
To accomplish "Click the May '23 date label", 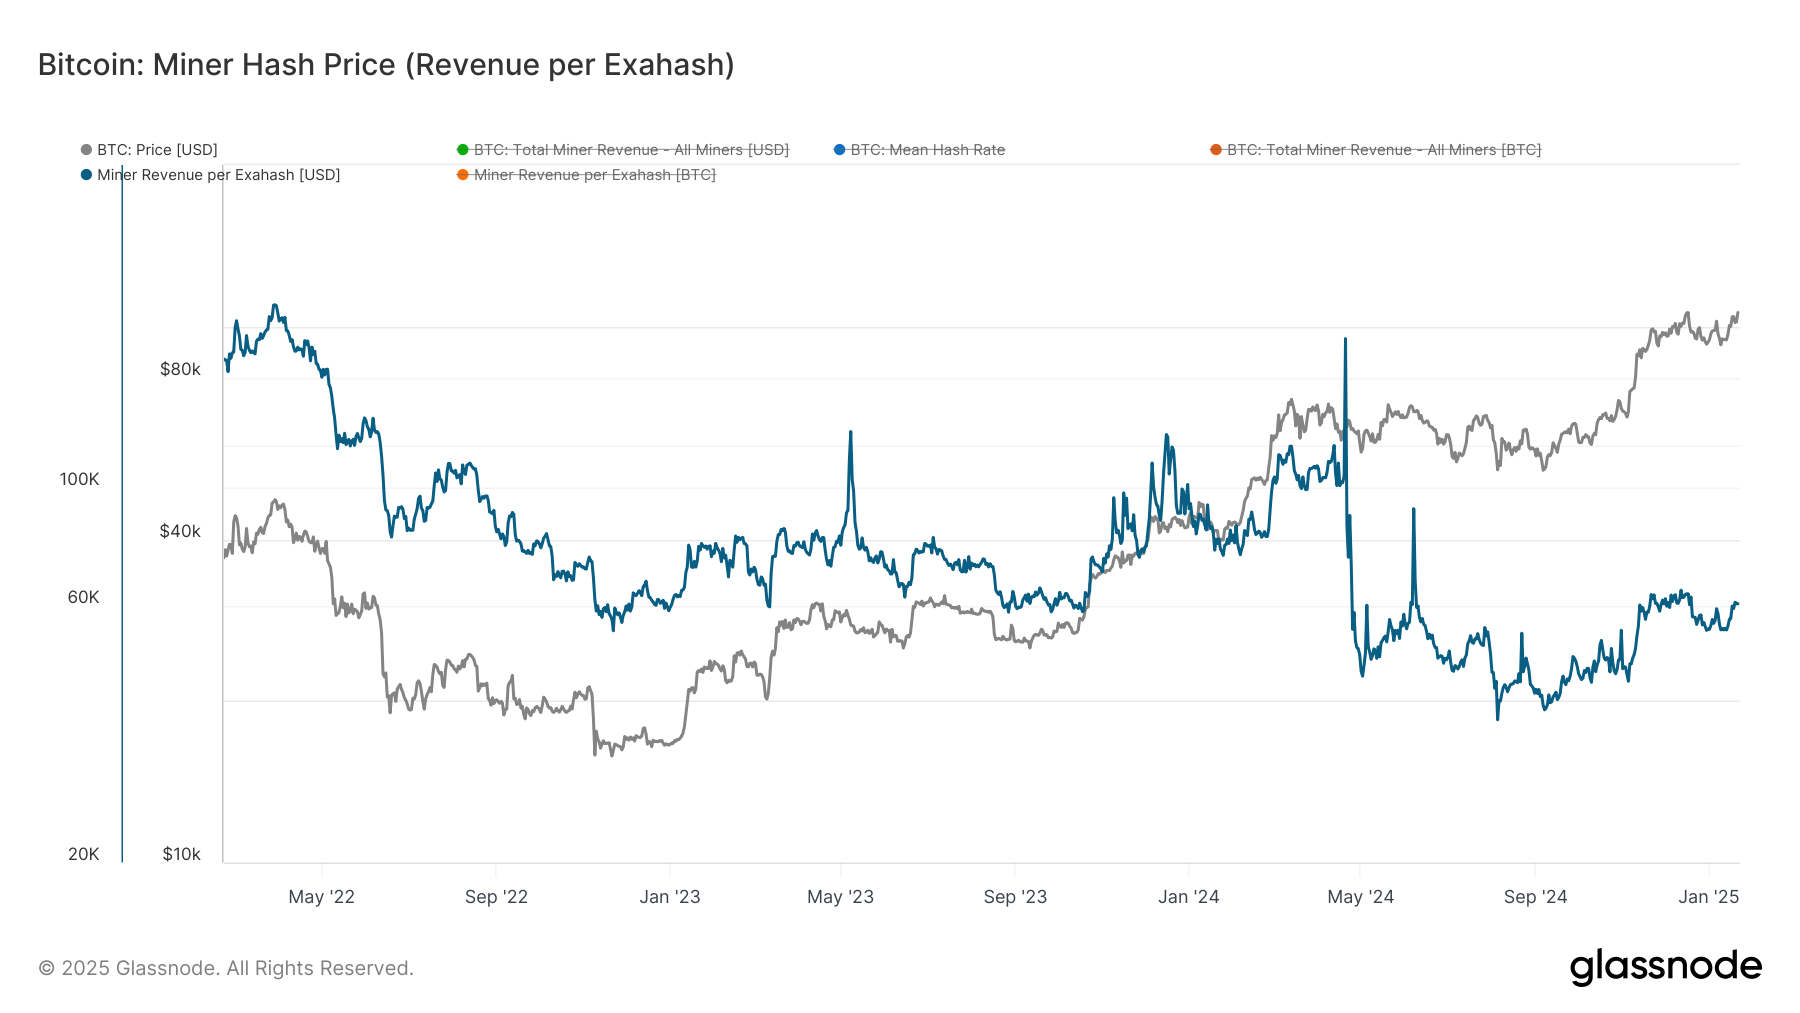I will [x=840, y=897].
